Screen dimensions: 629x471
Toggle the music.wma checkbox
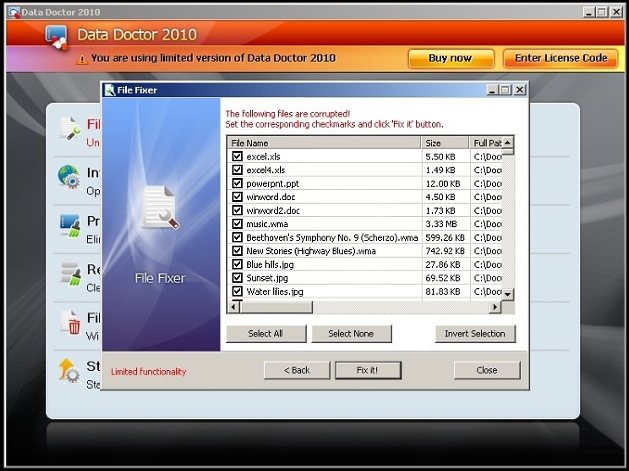tap(237, 224)
